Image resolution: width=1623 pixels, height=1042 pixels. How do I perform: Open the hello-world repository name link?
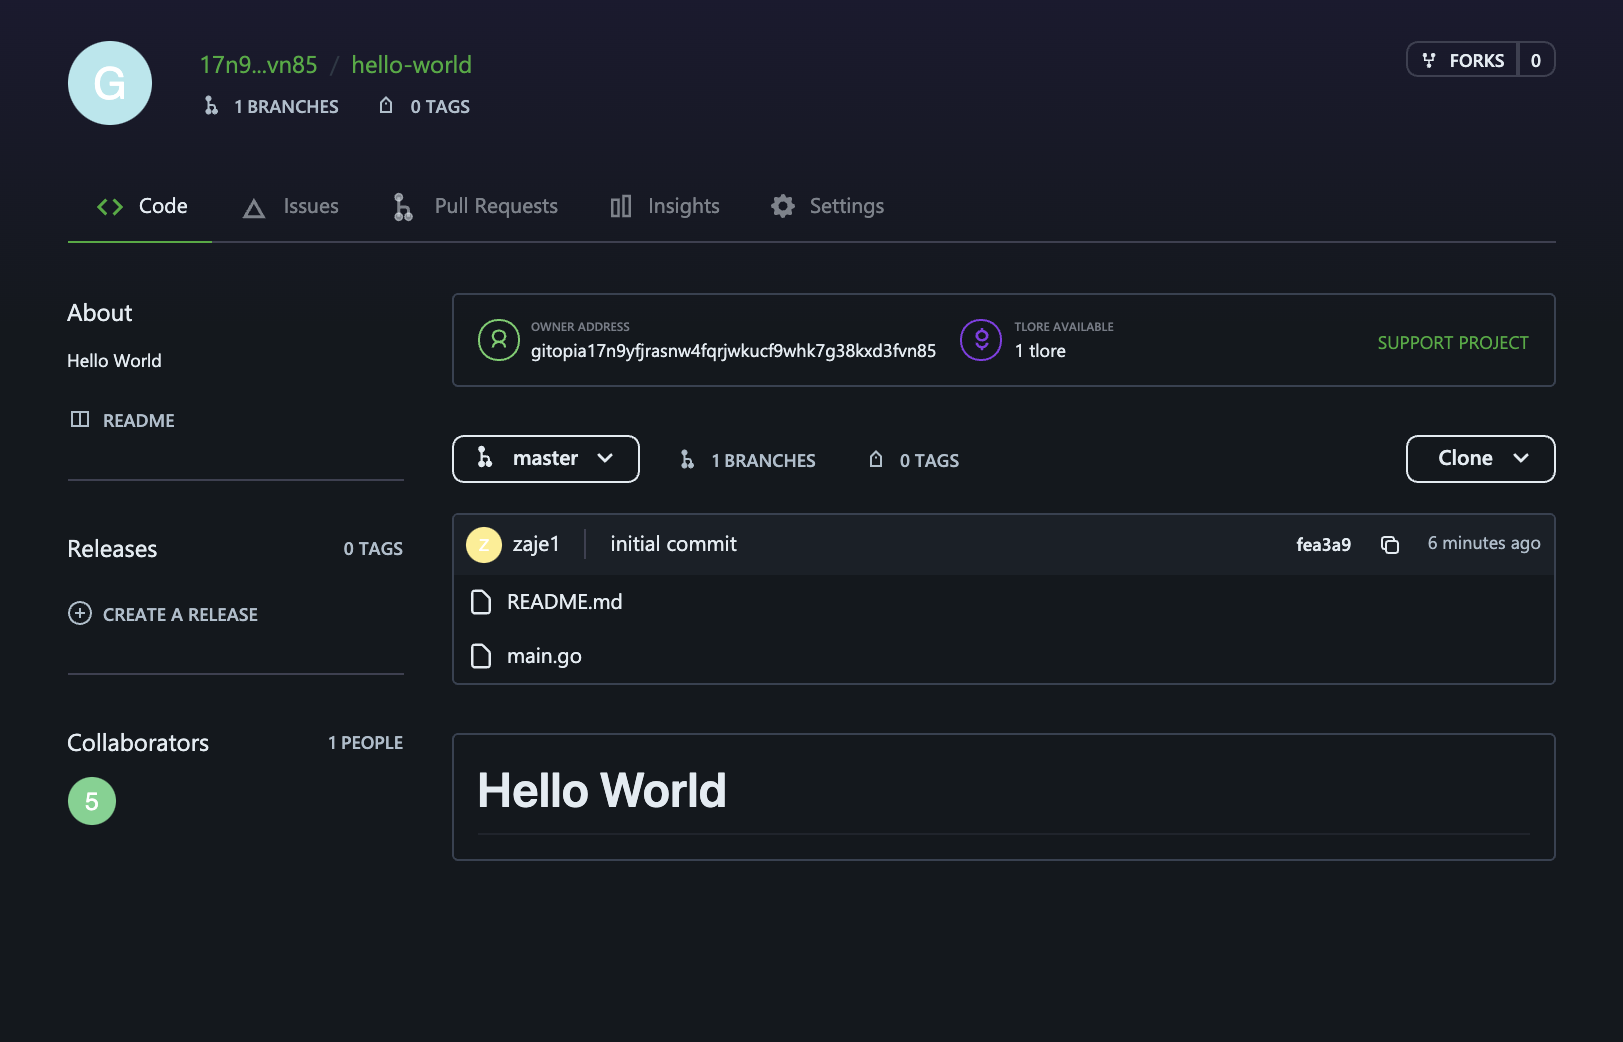[411, 65]
